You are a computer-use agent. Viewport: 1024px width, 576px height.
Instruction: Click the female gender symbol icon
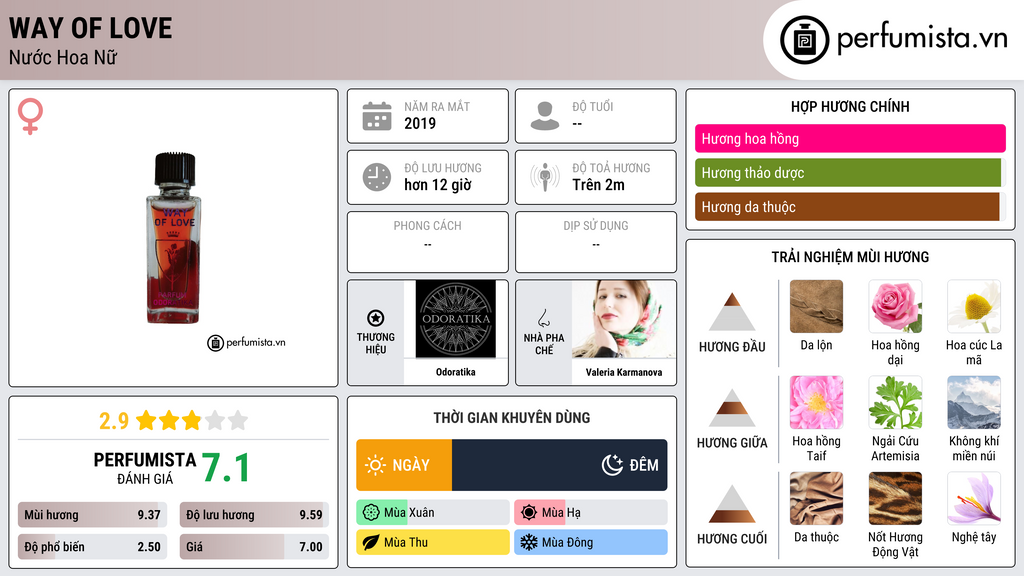click(30, 116)
